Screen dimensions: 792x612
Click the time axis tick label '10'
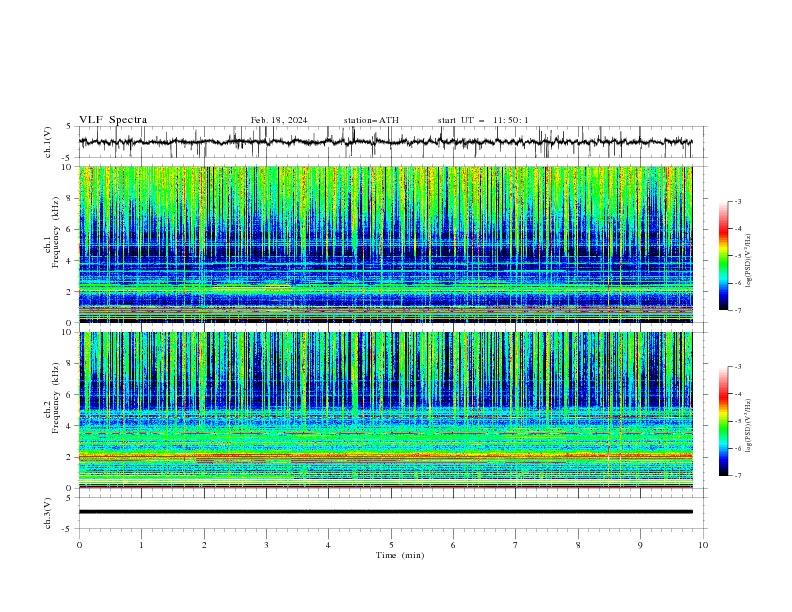(703, 545)
